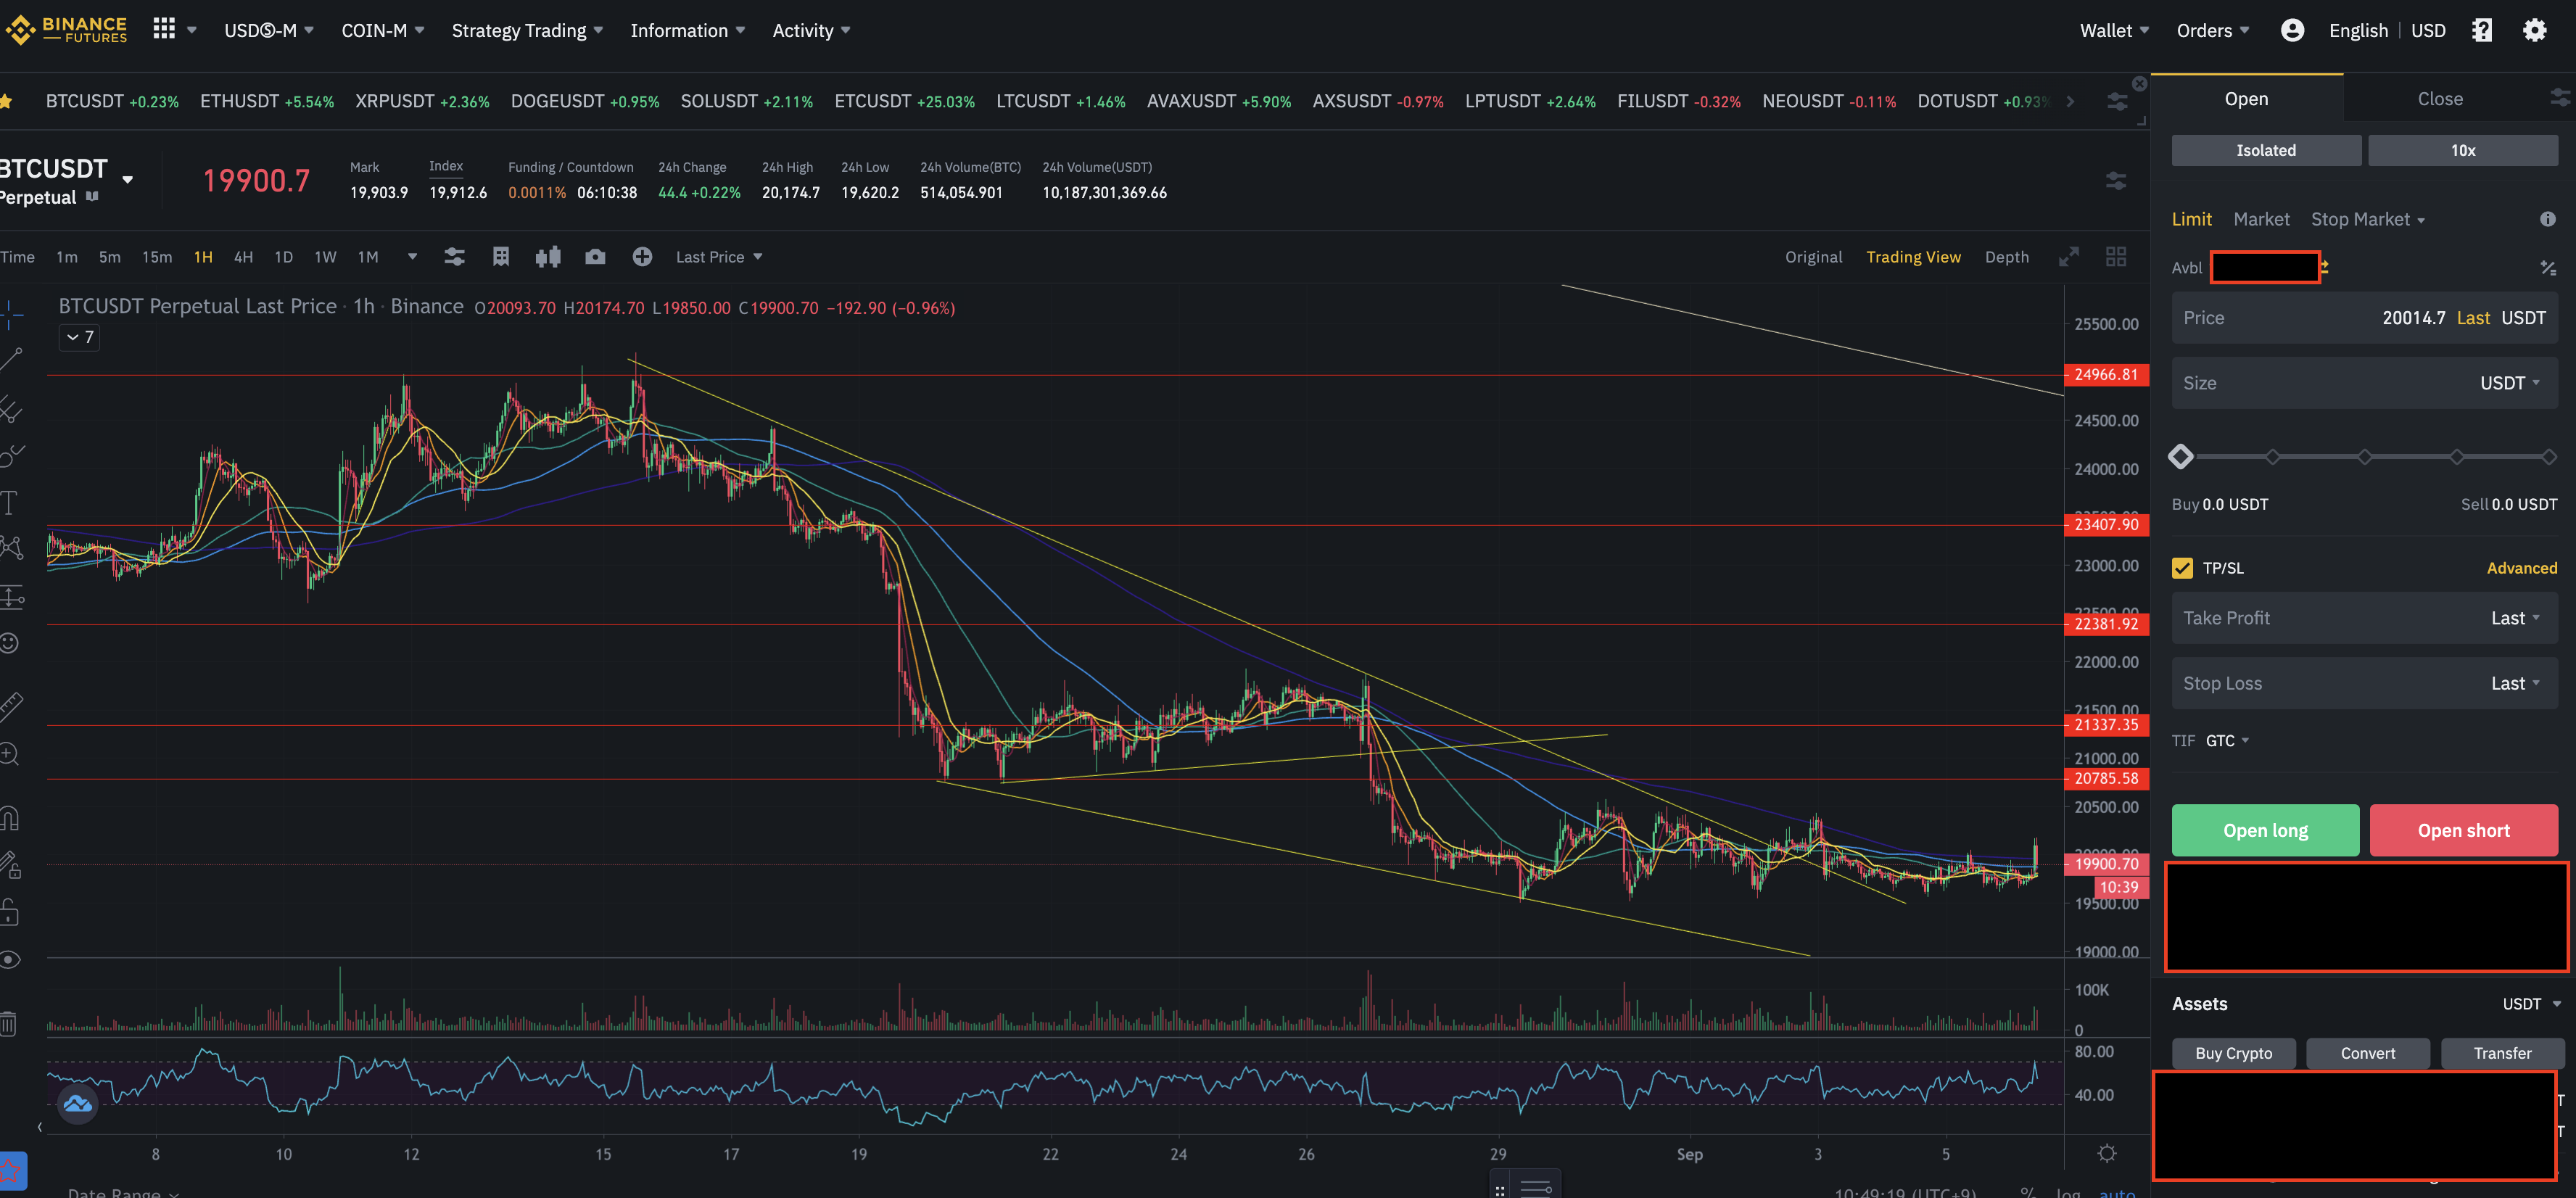Open the user account profile icon

click(2292, 30)
